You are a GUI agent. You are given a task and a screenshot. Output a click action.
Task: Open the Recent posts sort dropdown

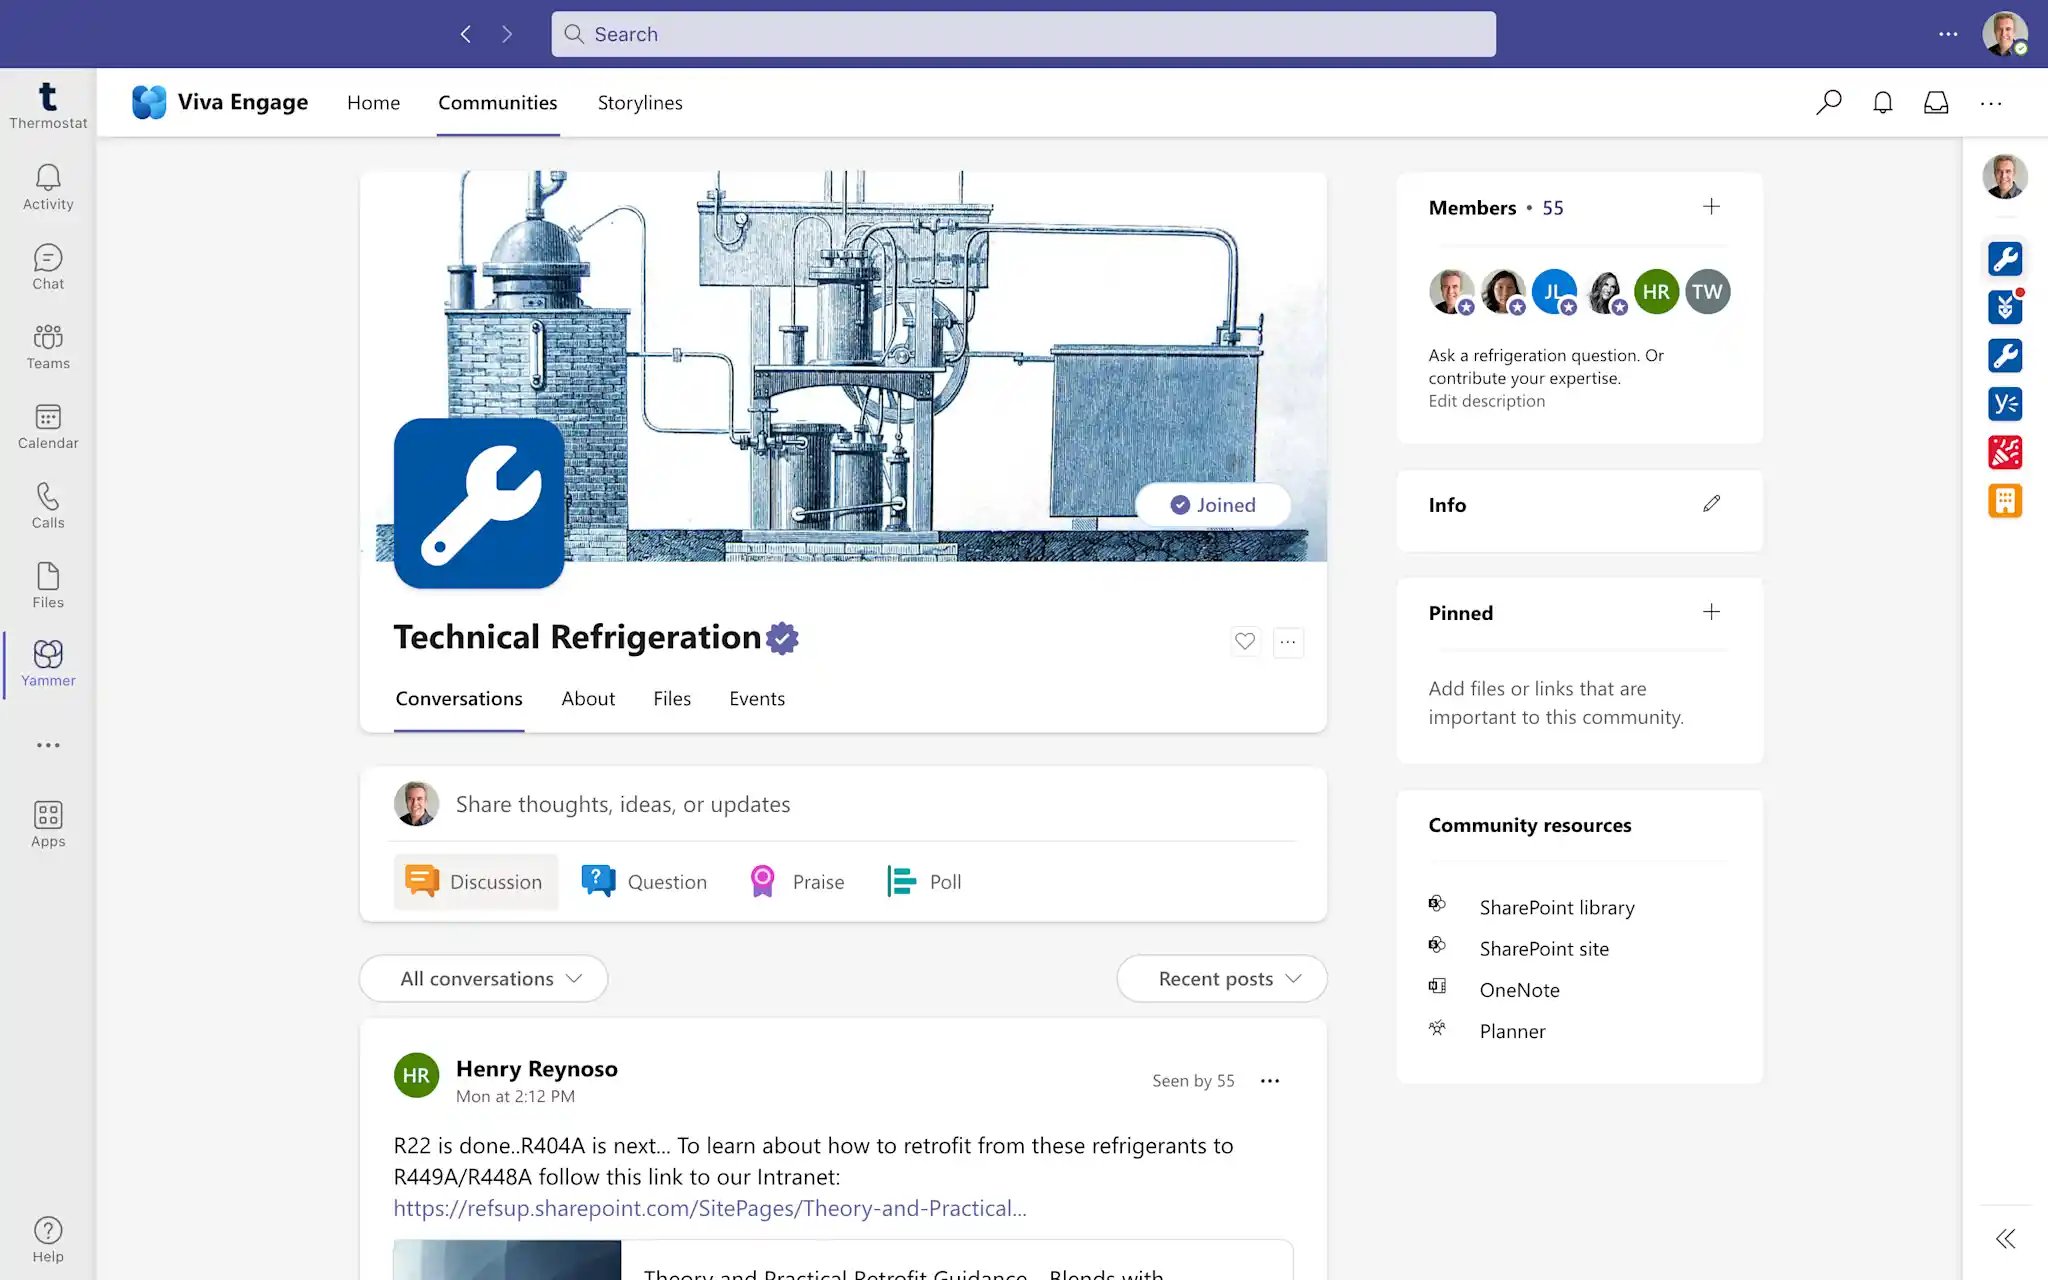(x=1221, y=978)
